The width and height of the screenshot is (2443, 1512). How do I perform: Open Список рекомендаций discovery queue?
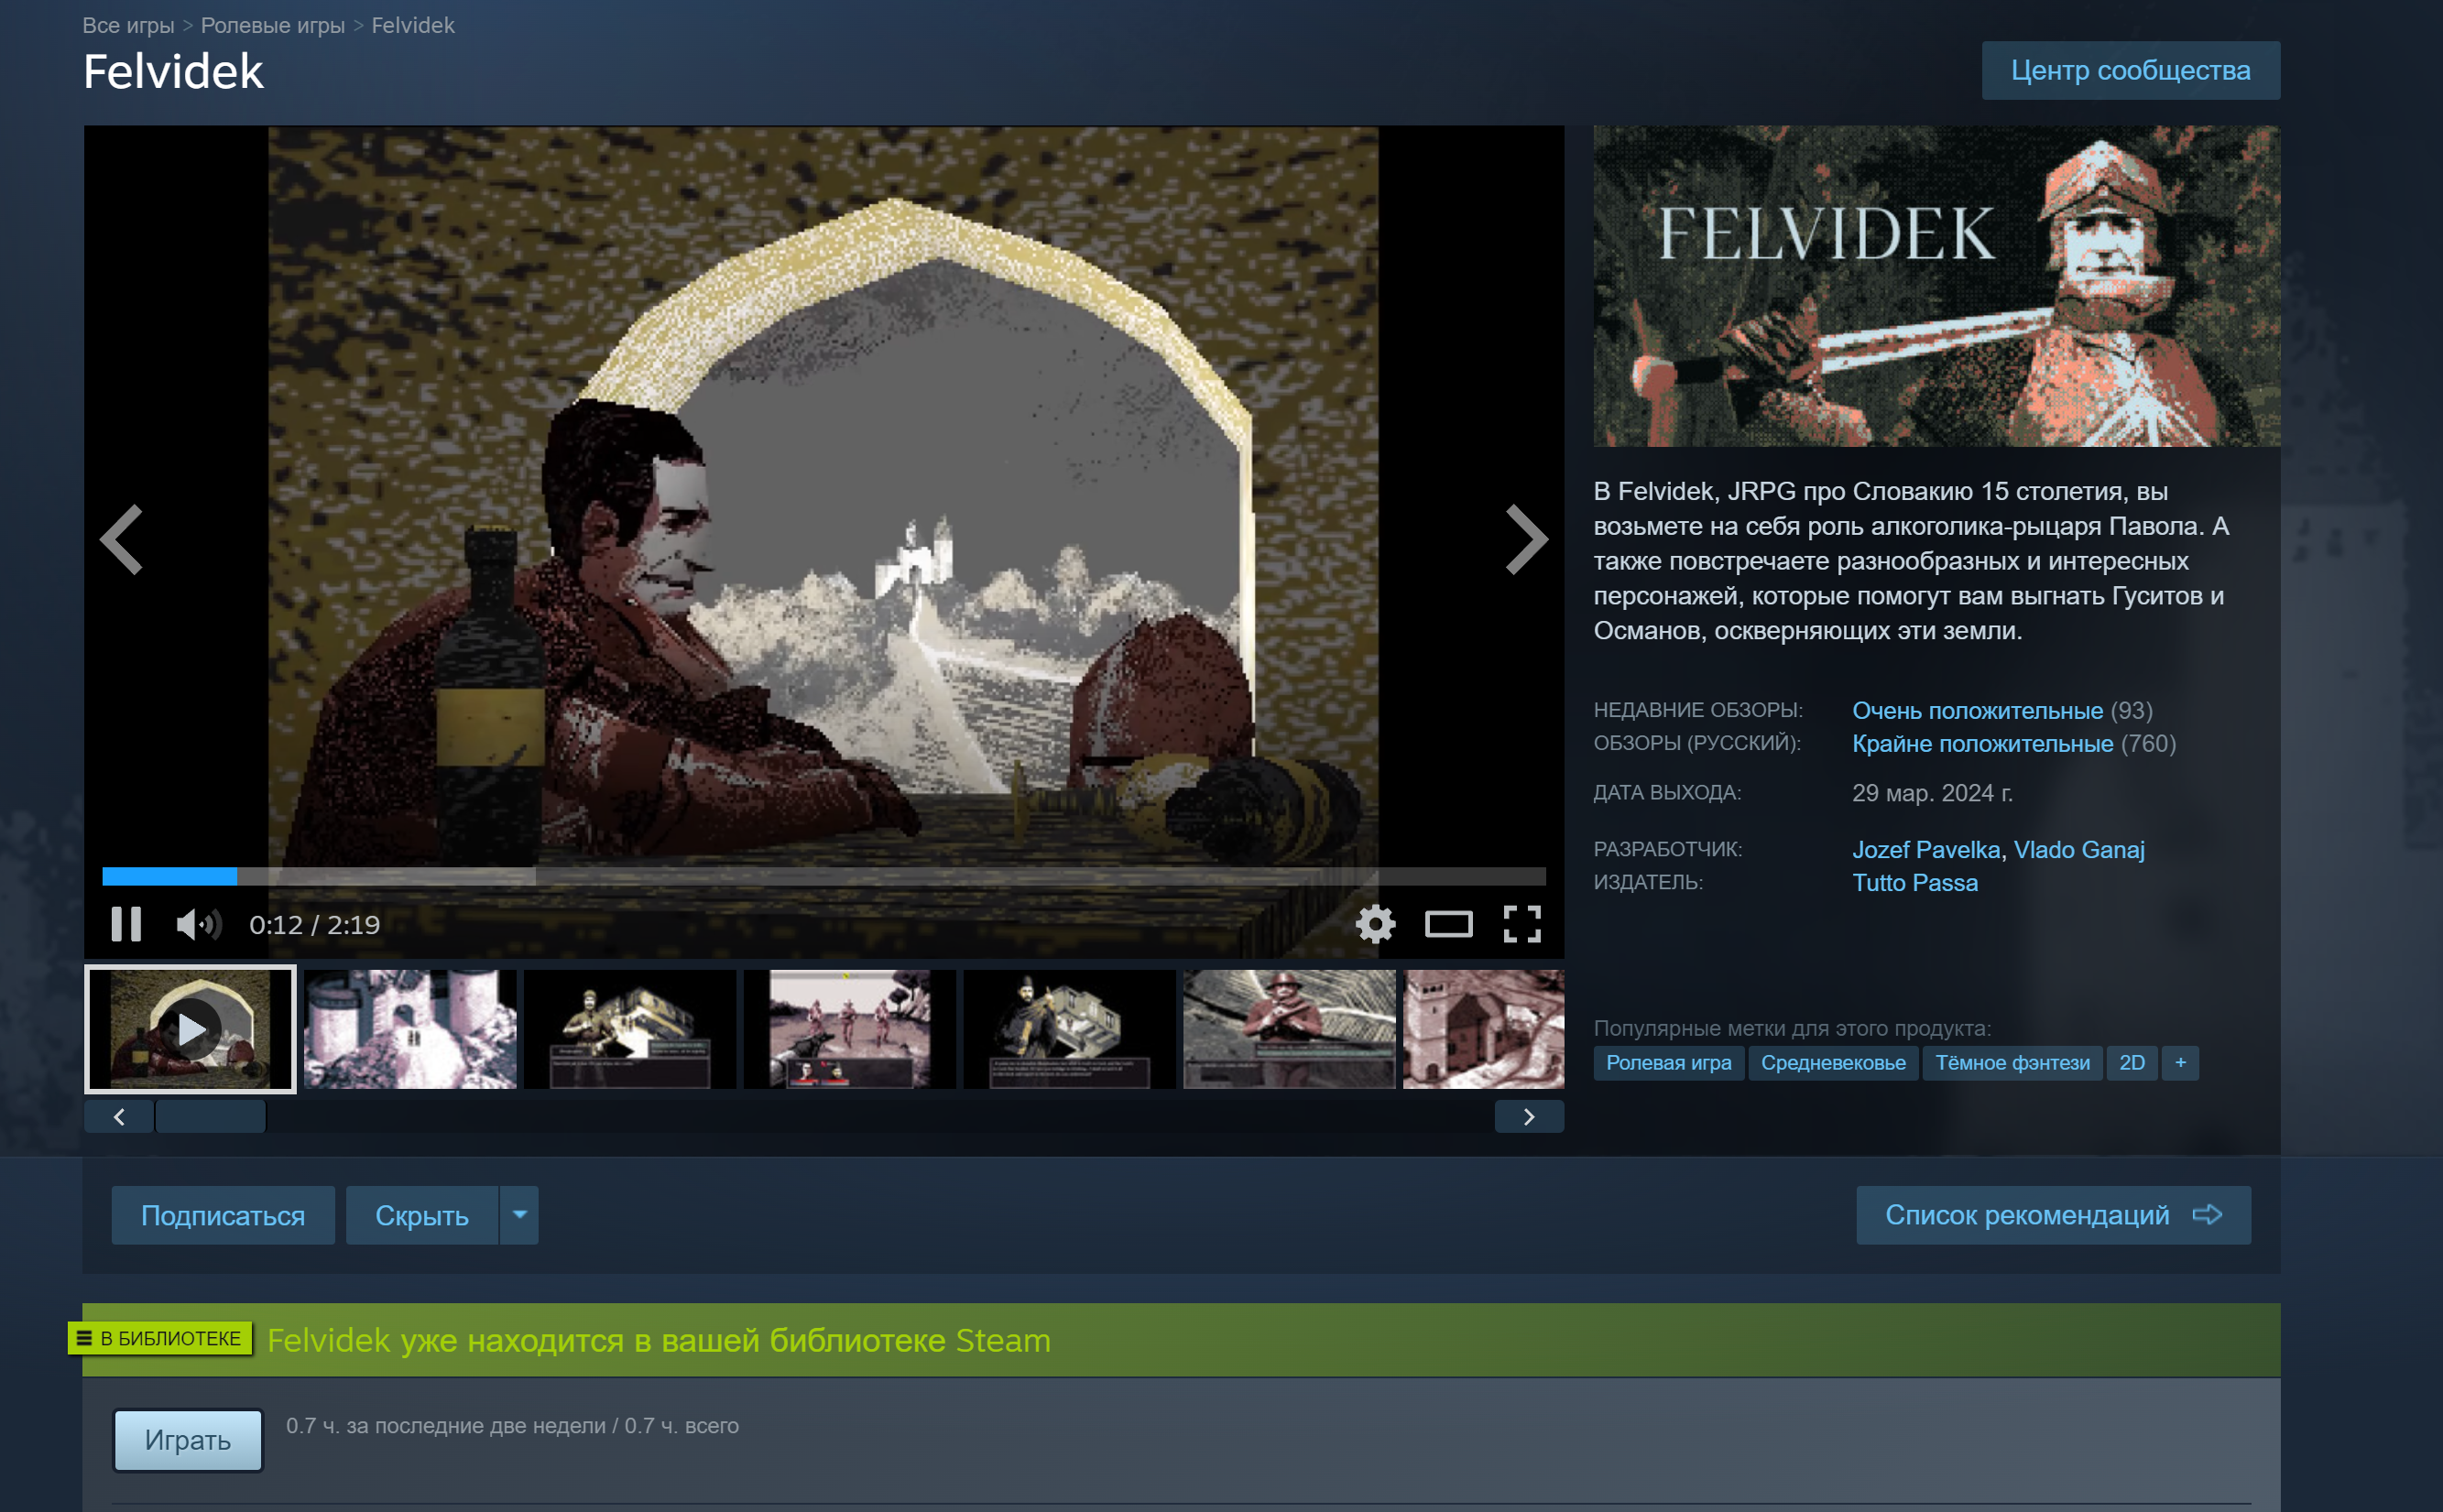click(x=2054, y=1215)
